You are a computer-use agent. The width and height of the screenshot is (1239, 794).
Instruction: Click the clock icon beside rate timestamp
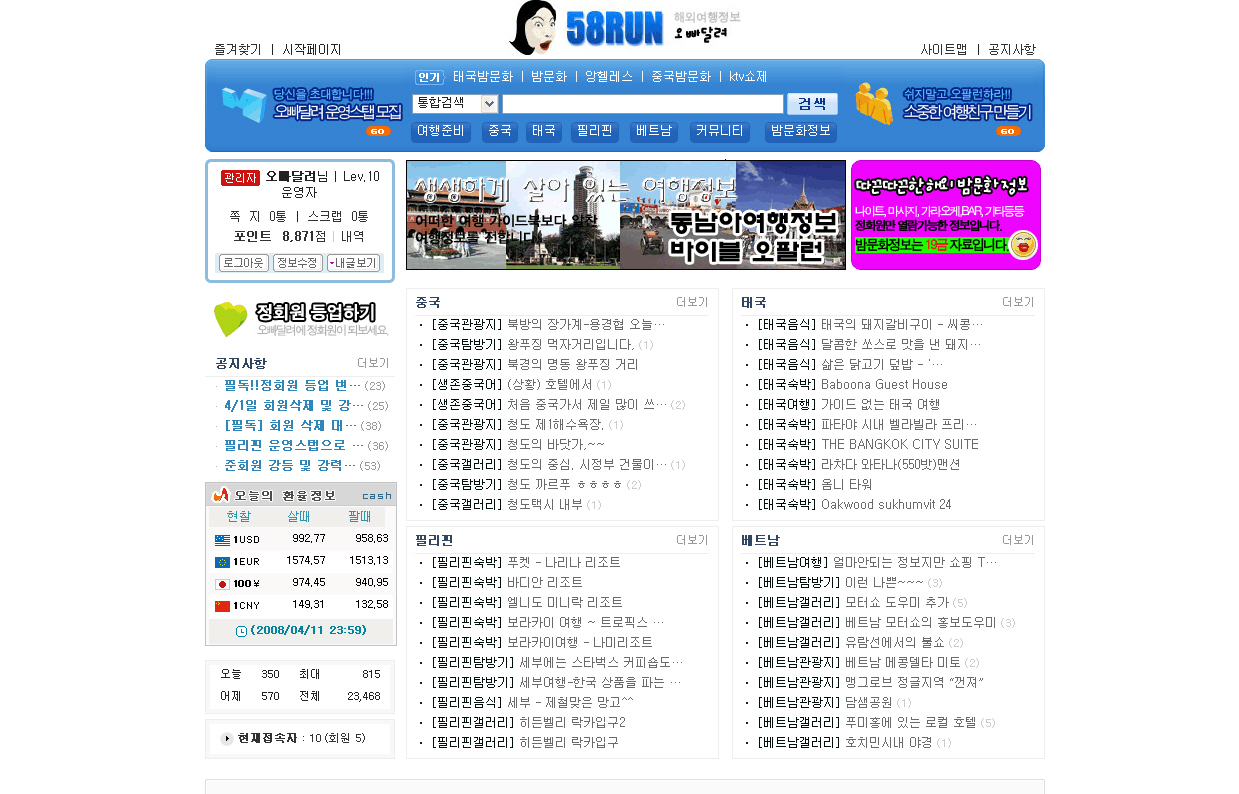[241, 631]
